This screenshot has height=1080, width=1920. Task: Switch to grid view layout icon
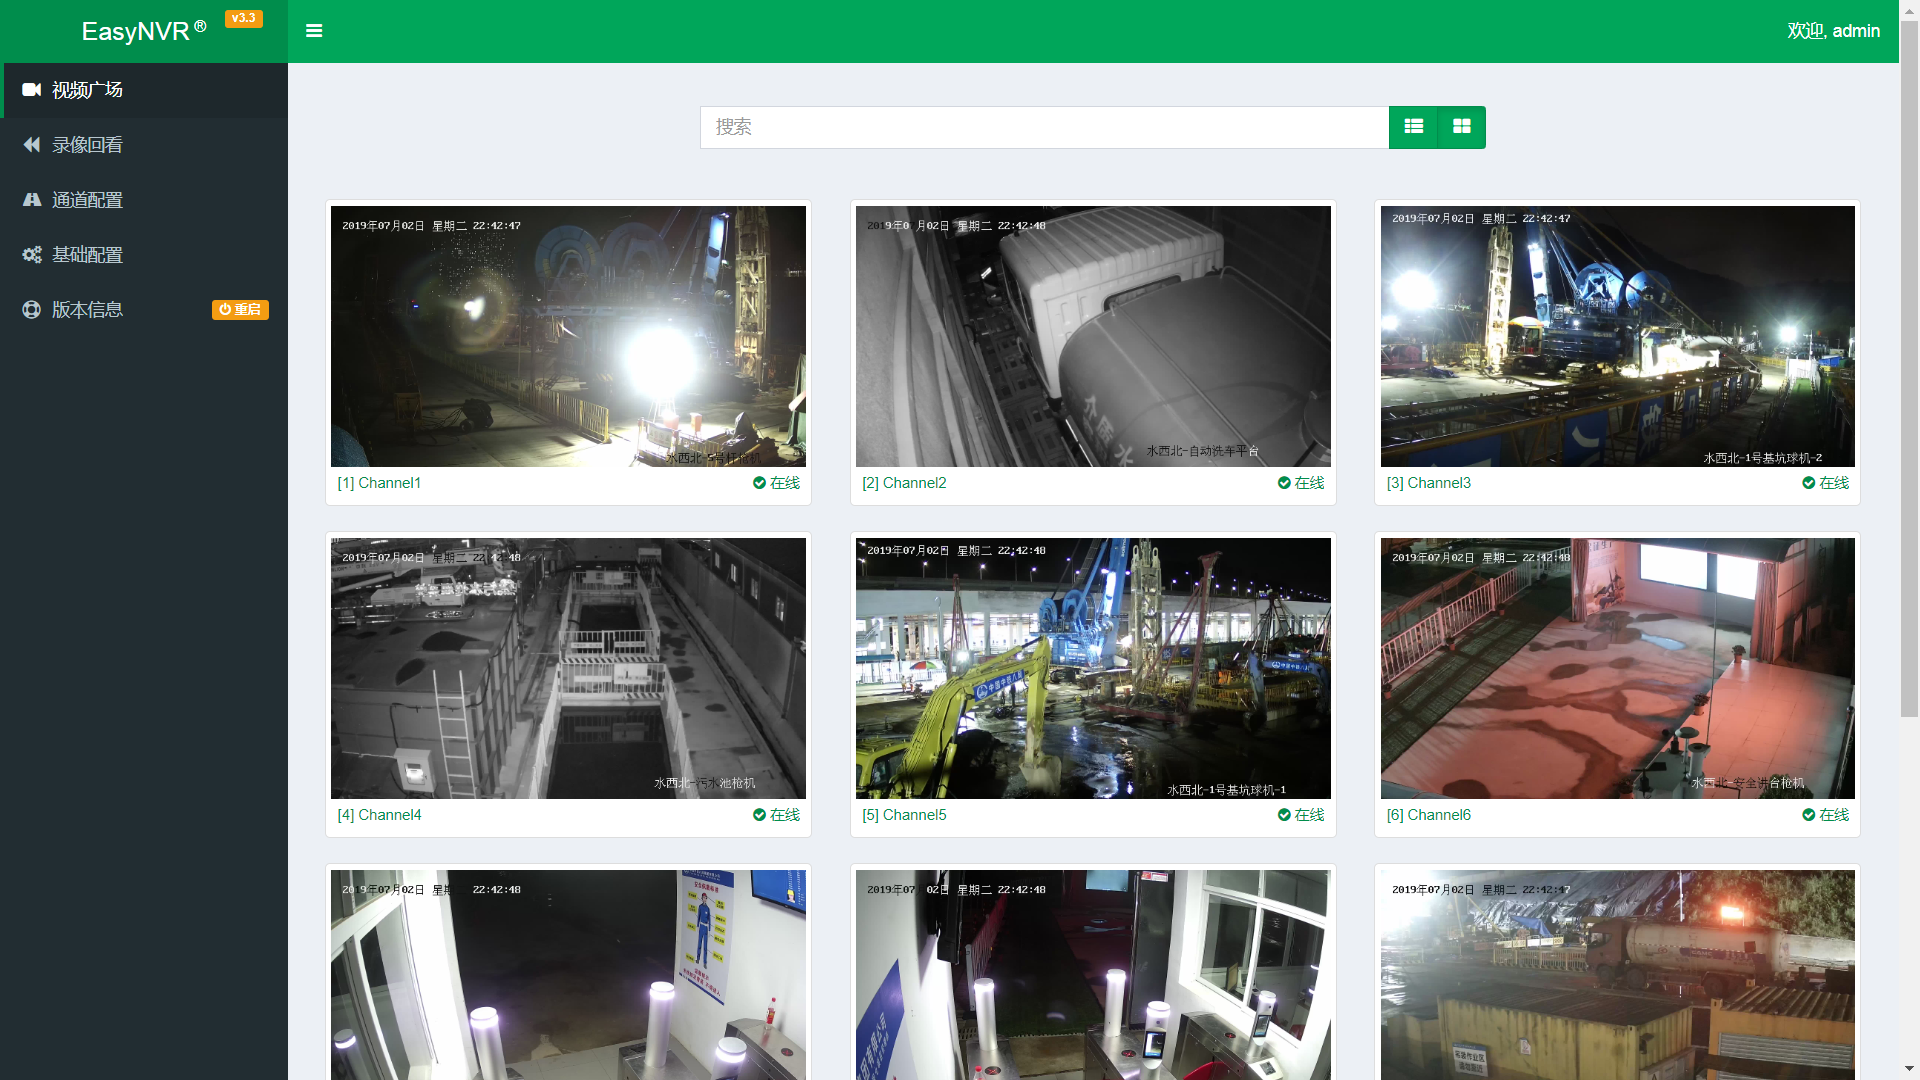[x=1461, y=127]
